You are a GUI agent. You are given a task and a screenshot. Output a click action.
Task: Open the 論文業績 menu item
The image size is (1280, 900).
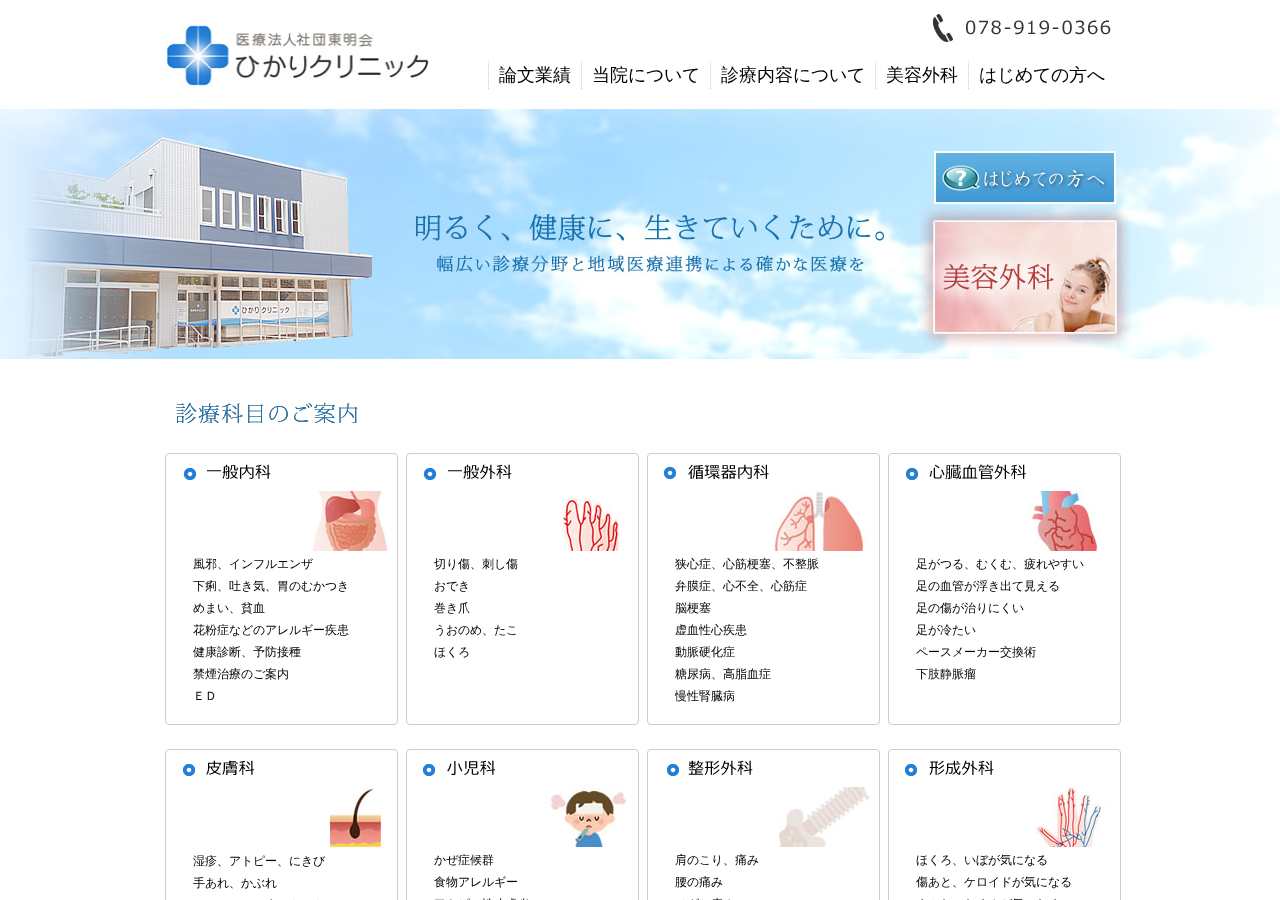pos(535,75)
